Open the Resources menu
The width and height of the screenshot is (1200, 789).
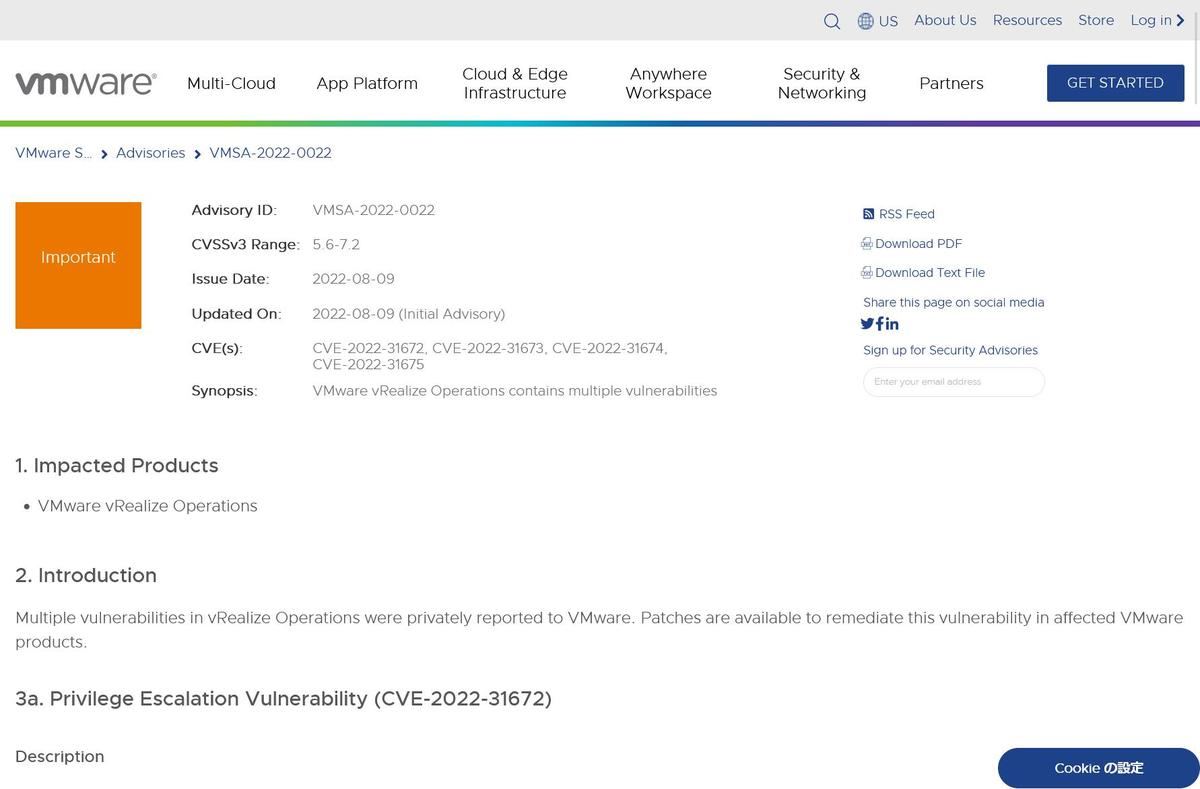pos(1027,20)
